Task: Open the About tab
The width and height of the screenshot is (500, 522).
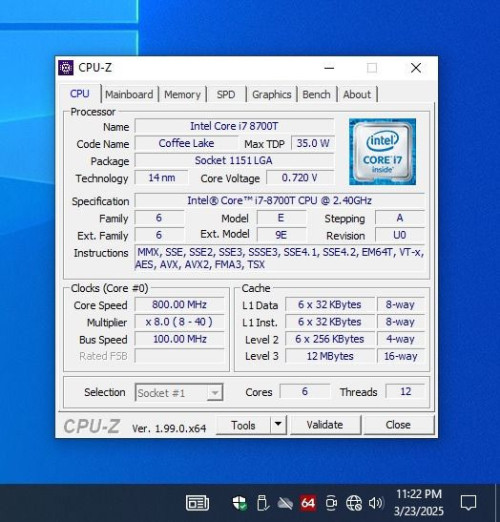Action: click(357, 94)
